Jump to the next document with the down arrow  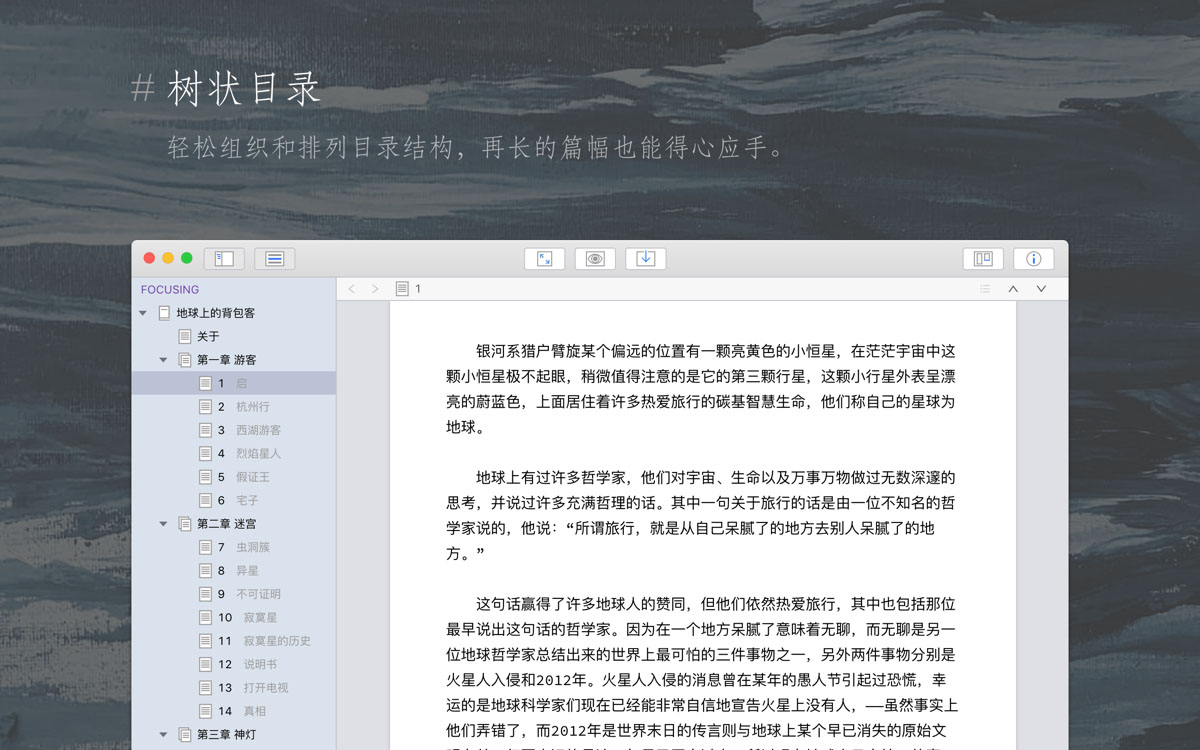tap(1041, 289)
